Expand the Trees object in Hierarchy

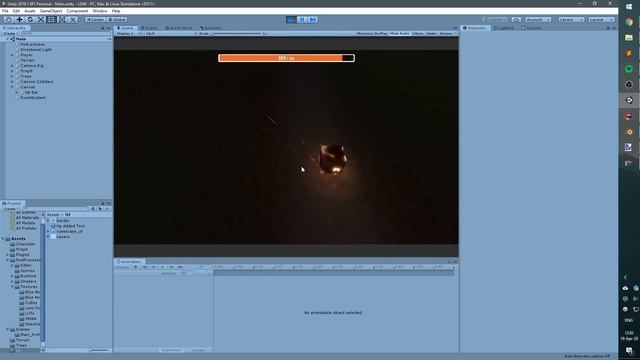12,76
